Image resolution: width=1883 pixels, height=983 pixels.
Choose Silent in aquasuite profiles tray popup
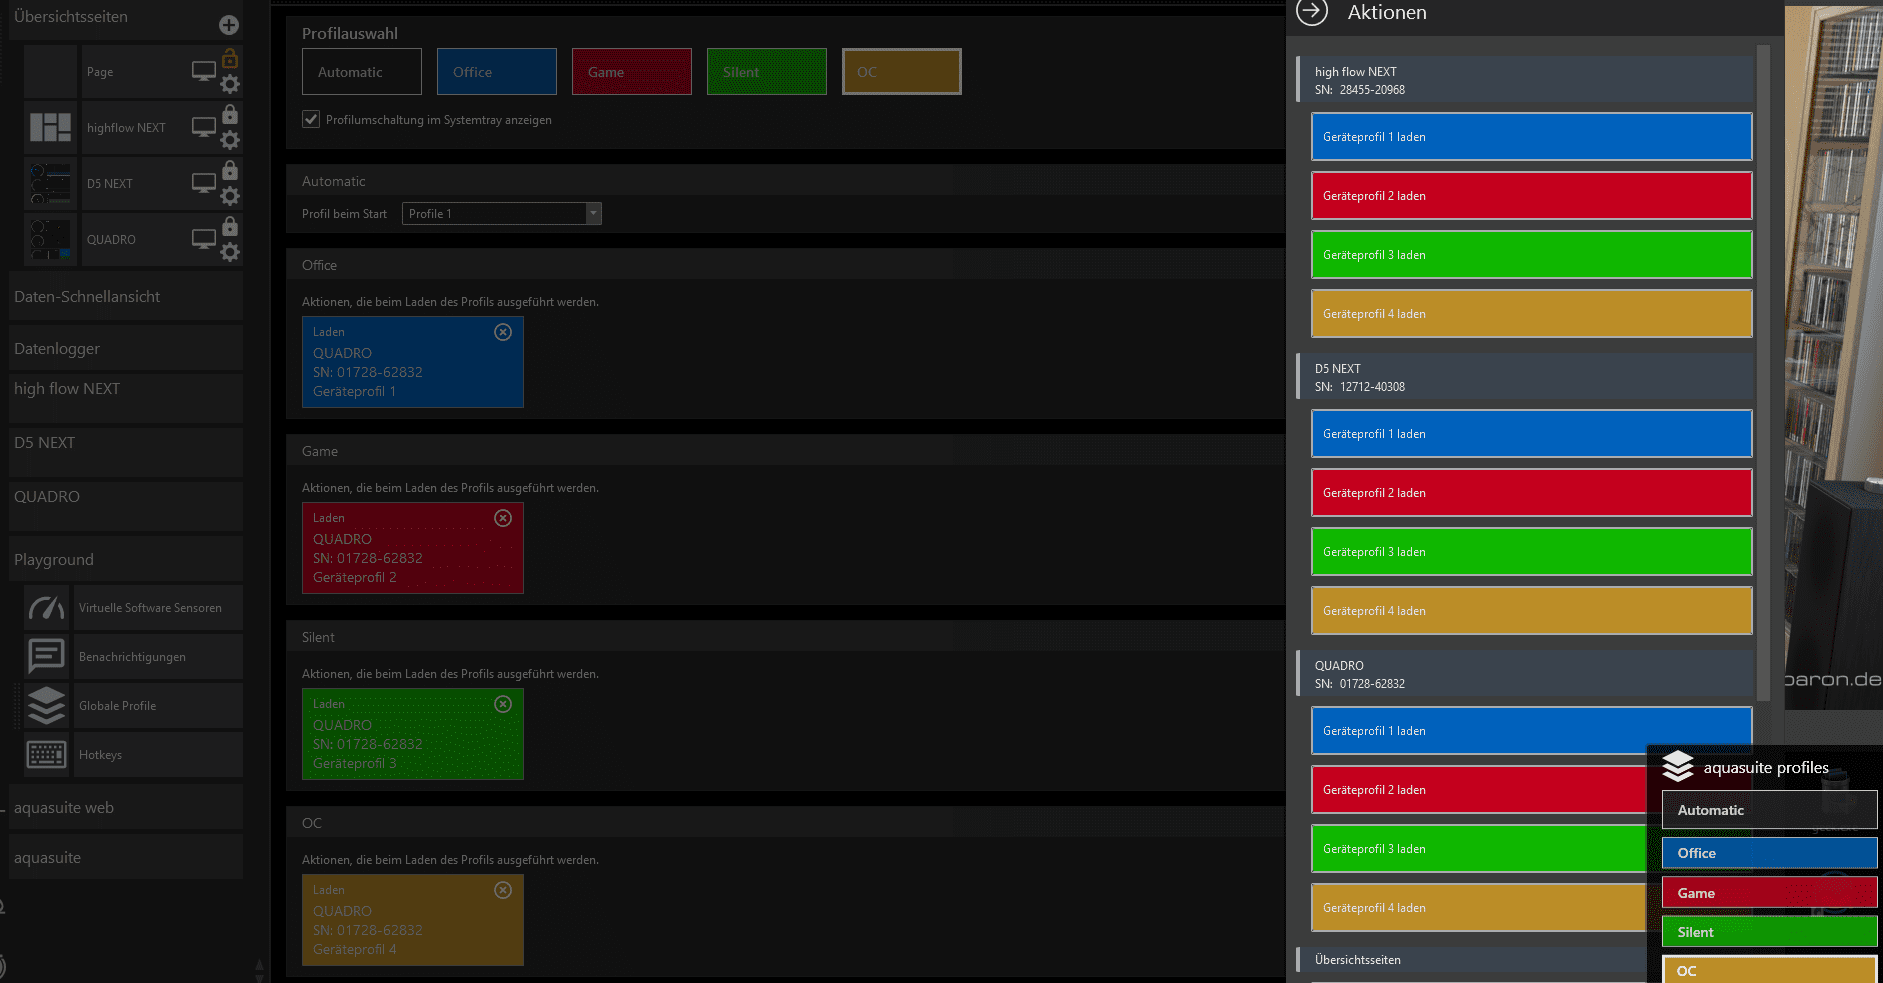pyautogui.click(x=1769, y=932)
